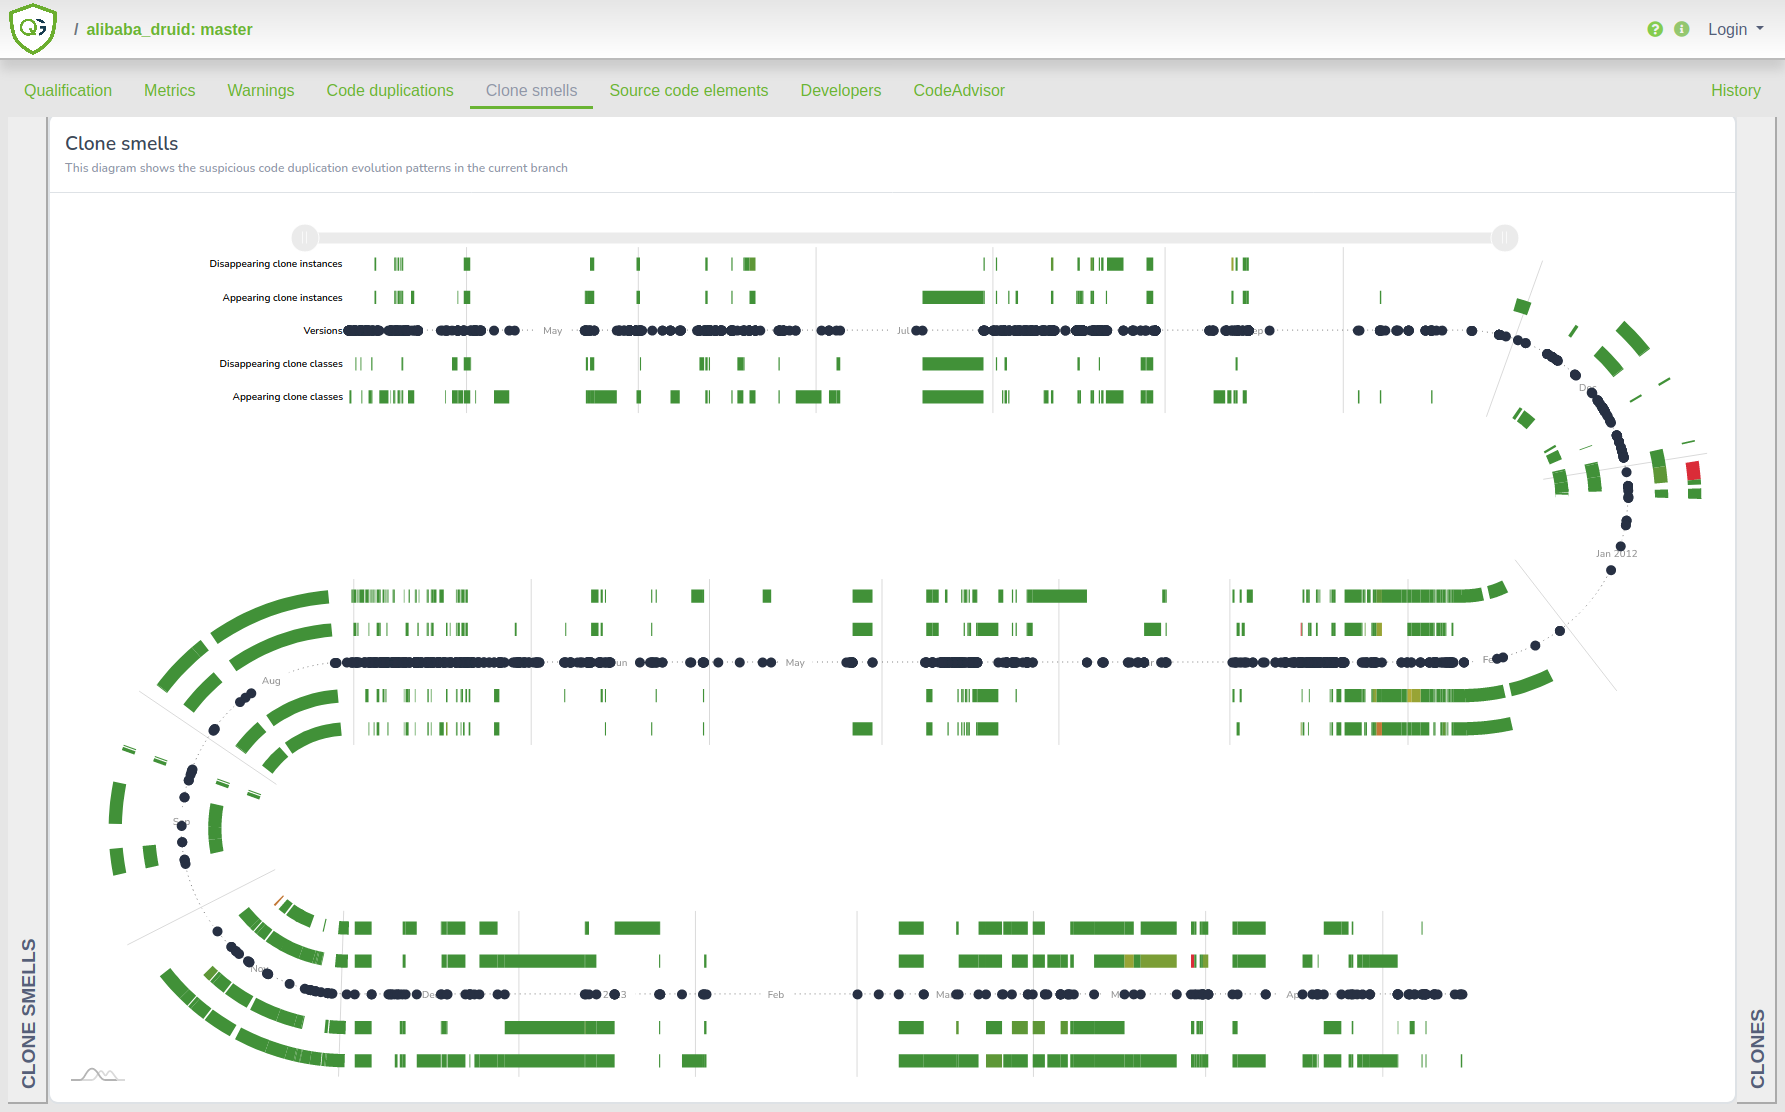Open the info icon beside Login
Viewport: 1785px width, 1112px height.
pos(1682,29)
